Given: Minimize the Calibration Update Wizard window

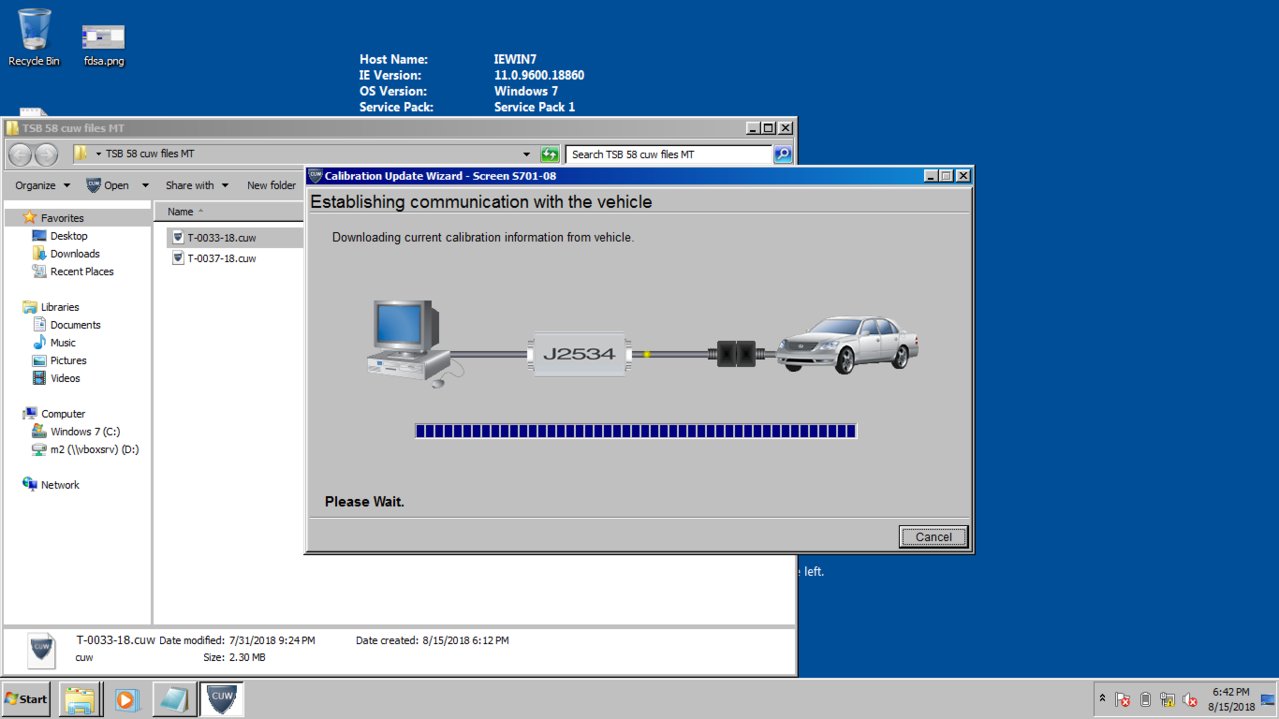Looking at the screenshot, I should pos(931,176).
